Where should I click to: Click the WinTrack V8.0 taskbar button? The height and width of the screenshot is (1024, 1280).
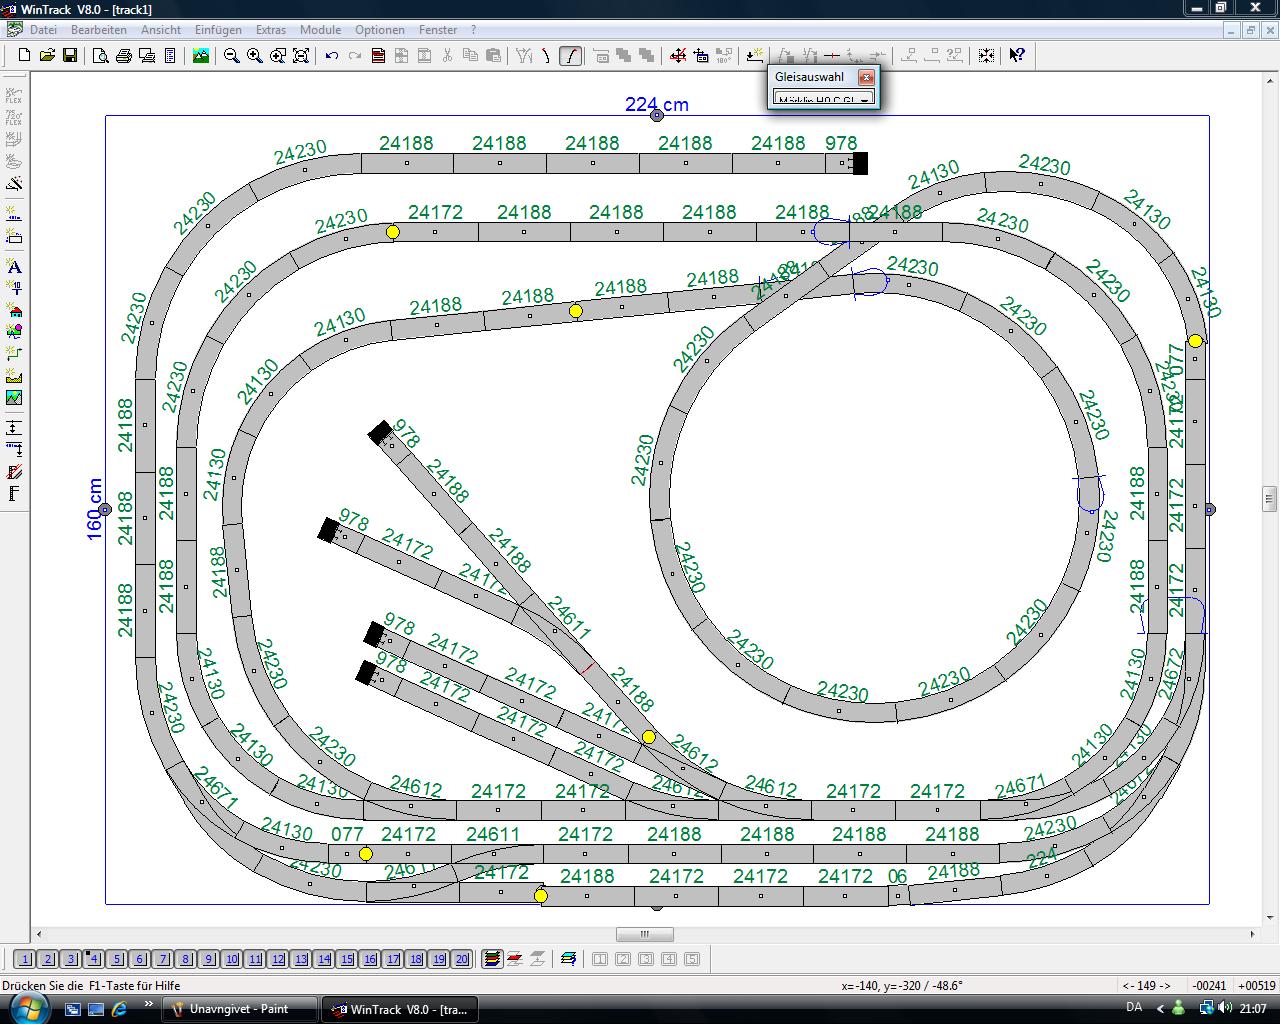(400, 1009)
